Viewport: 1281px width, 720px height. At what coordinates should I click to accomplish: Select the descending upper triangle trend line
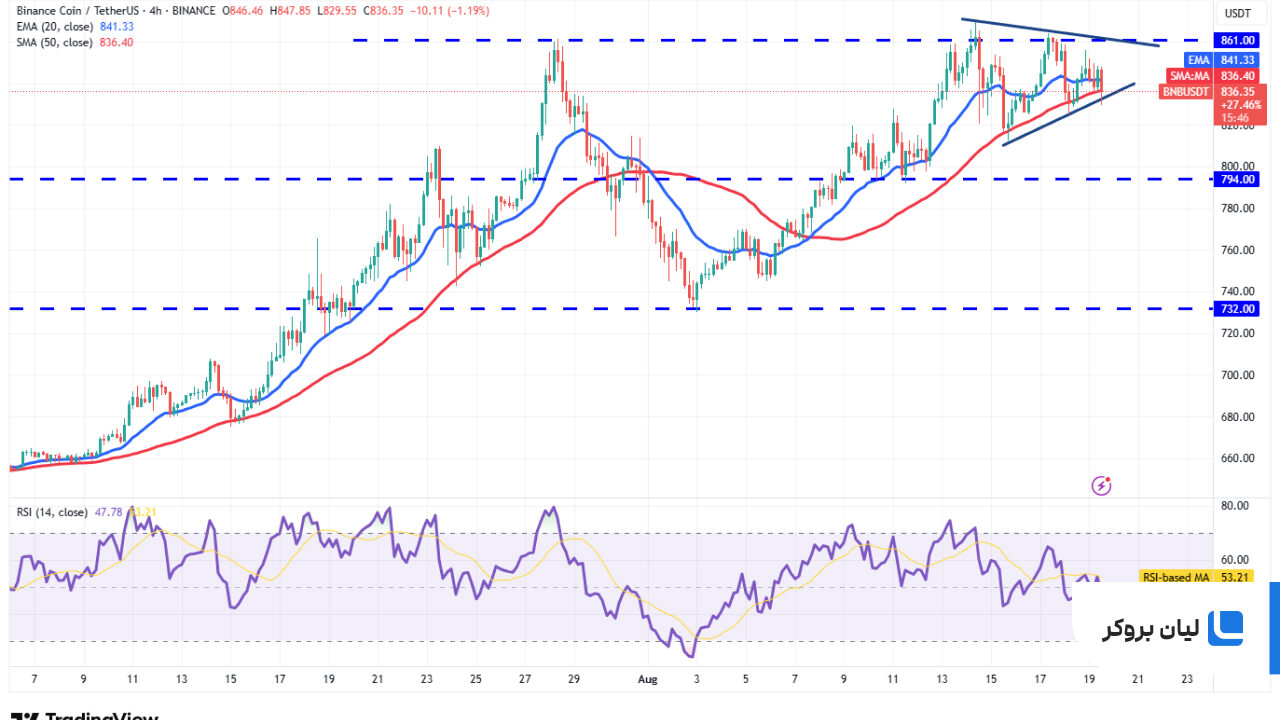(x=1060, y=32)
